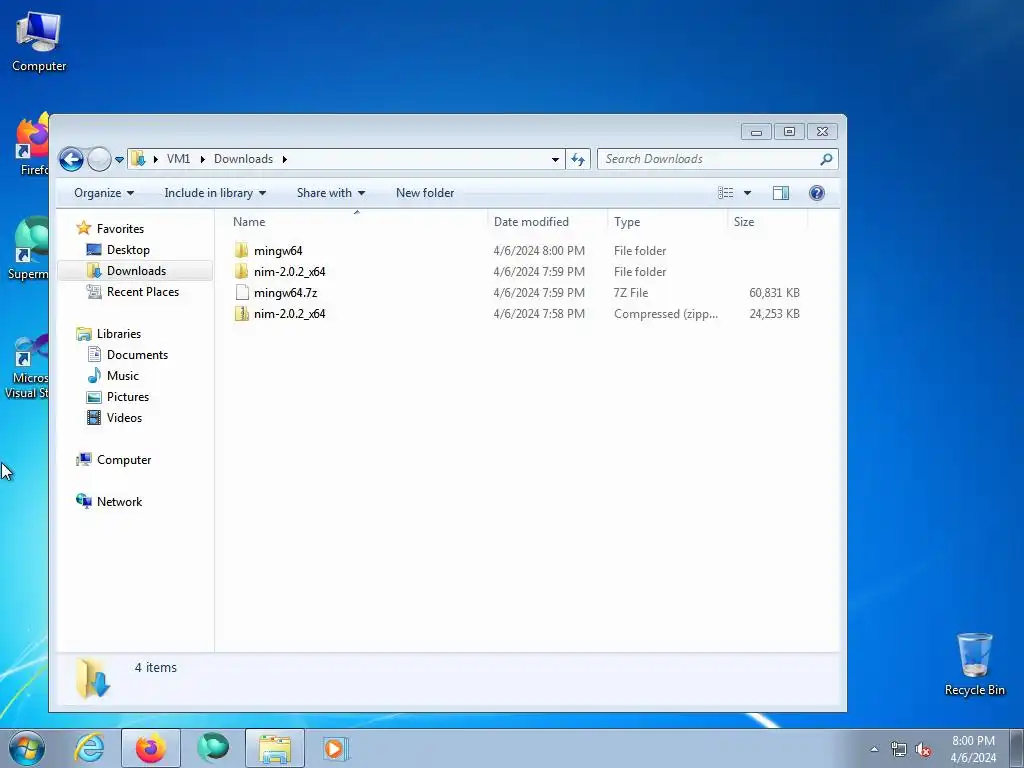Select the Recycle Bin desktop icon
The image size is (1024, 768).
pyautogui.click(x=974, y=664)
